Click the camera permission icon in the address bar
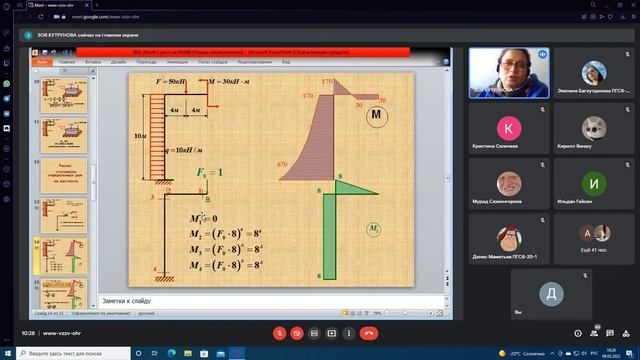The width and height of the screenshot is (640, 360). [x=57, y=17]
